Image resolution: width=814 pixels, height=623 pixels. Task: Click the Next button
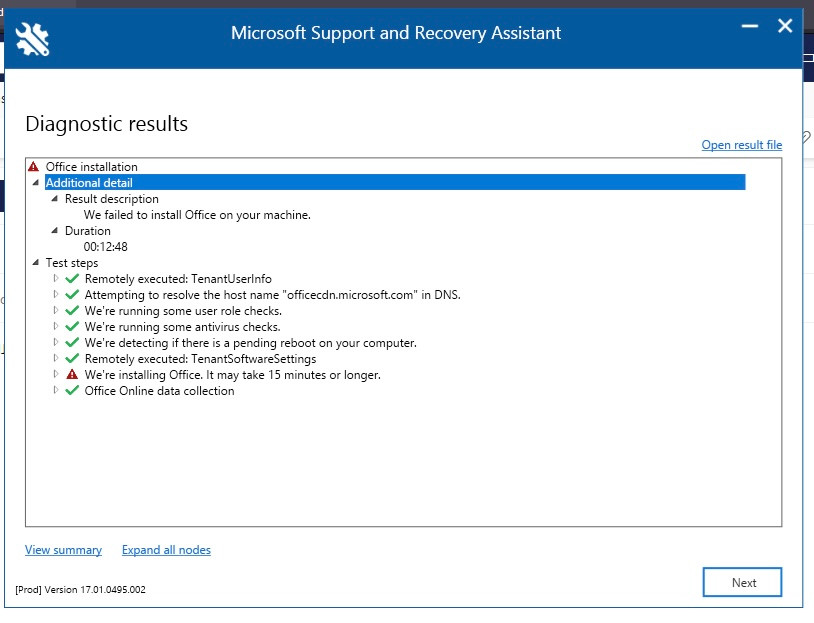pyautogui.click(x=742, y=583)
